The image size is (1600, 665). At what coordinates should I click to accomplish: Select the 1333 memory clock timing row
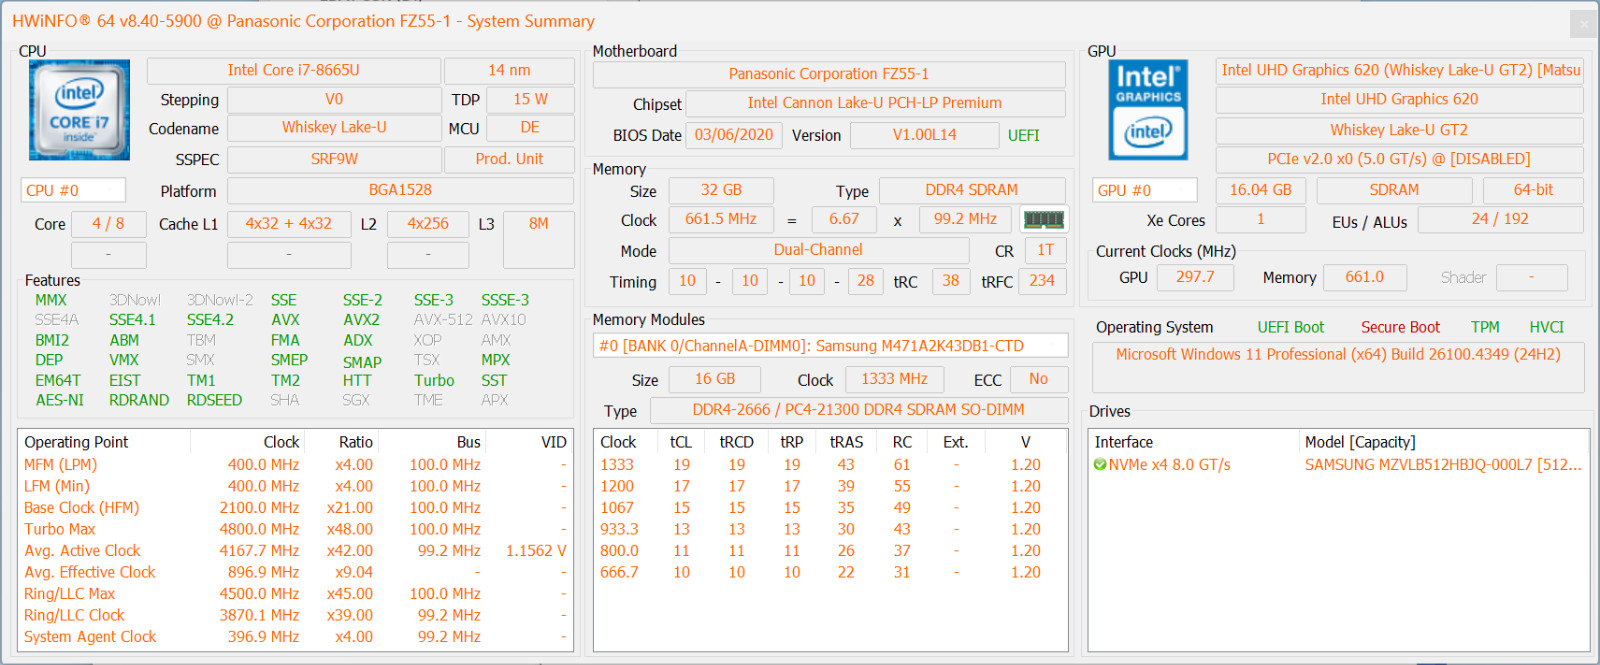point(830,465)
